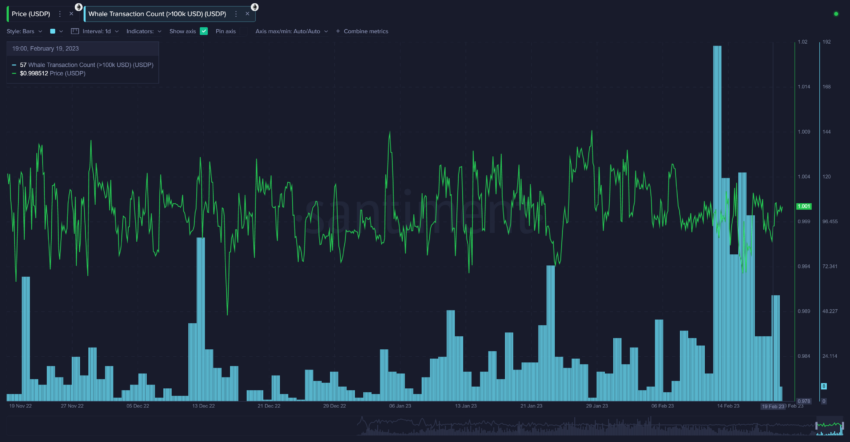Click the 192 whale count axis value
The height and width of the screenshot is (442, 850).
(x=826, y=42)
